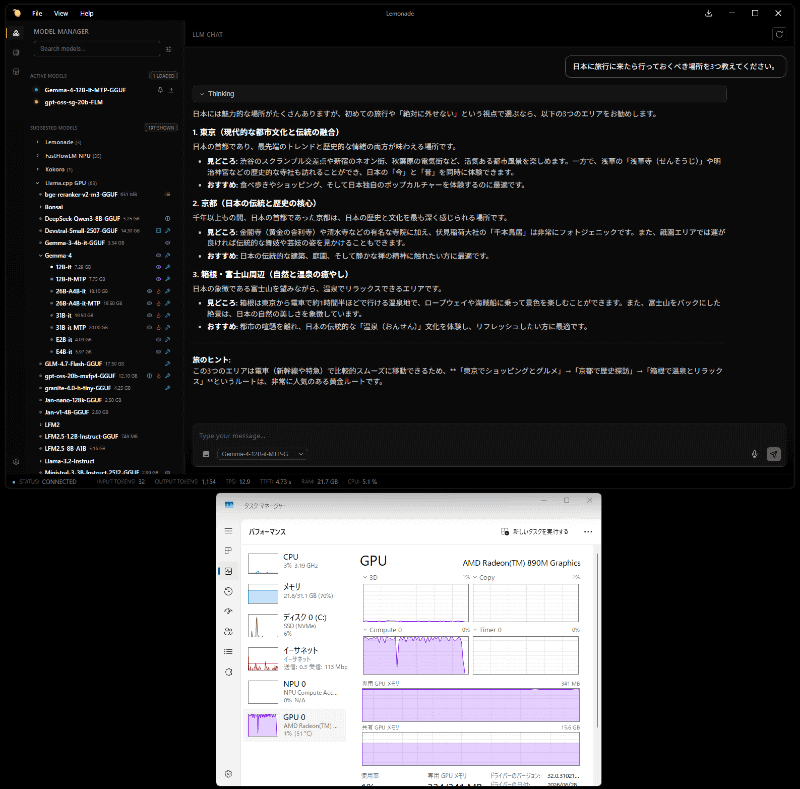The image size is (800, 789).
Task: Click the second left sidebar panel icon in Lemonade
Action: click(16, 52)
